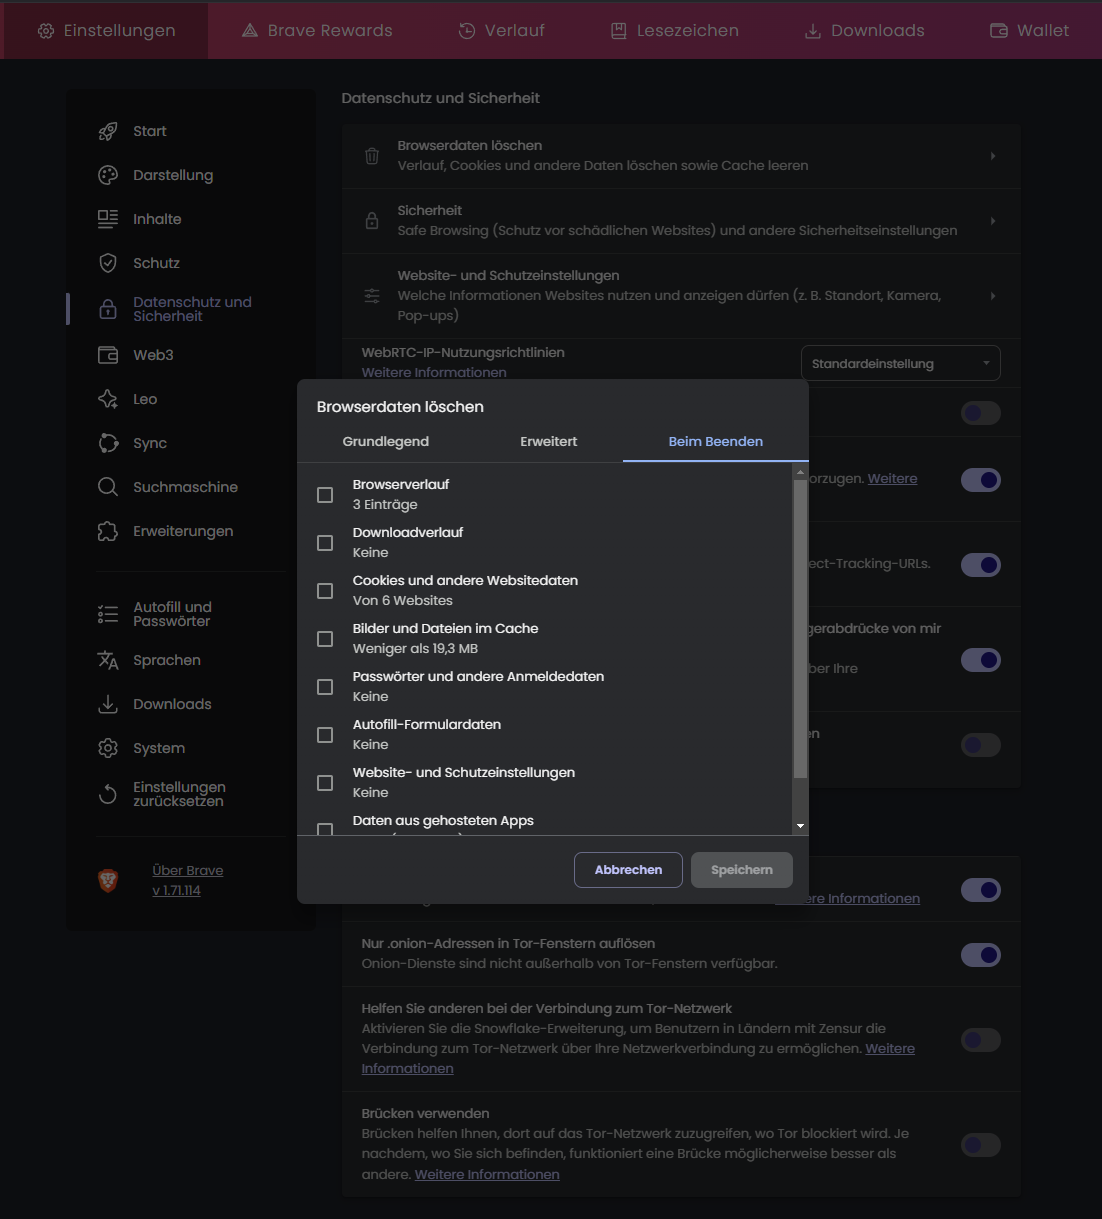The width and height of the screenshot is (1102, 1219).
Task: Open the WebRTC Standardeinstellung dropdown
Action: tap(900, 363)
